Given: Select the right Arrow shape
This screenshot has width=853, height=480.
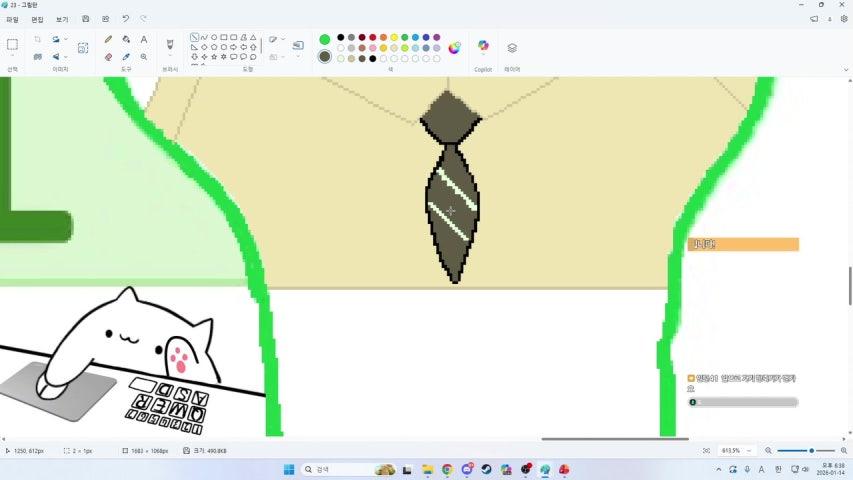Looking at the screenshot, I should 233,47.
